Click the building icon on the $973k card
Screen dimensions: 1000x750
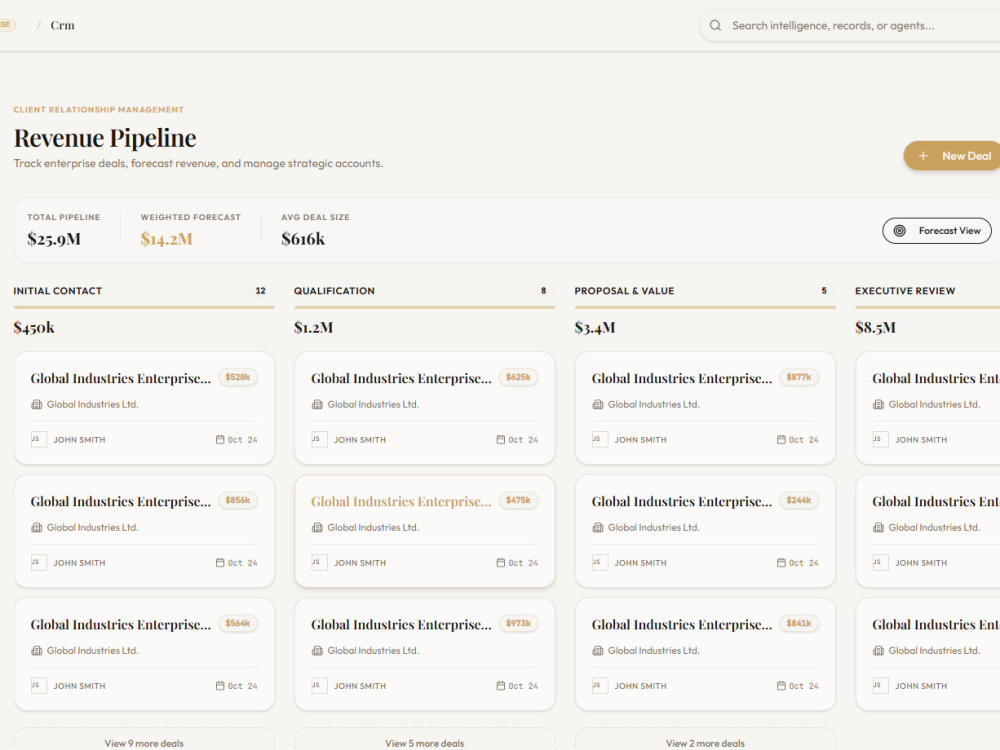coord(317,651)
